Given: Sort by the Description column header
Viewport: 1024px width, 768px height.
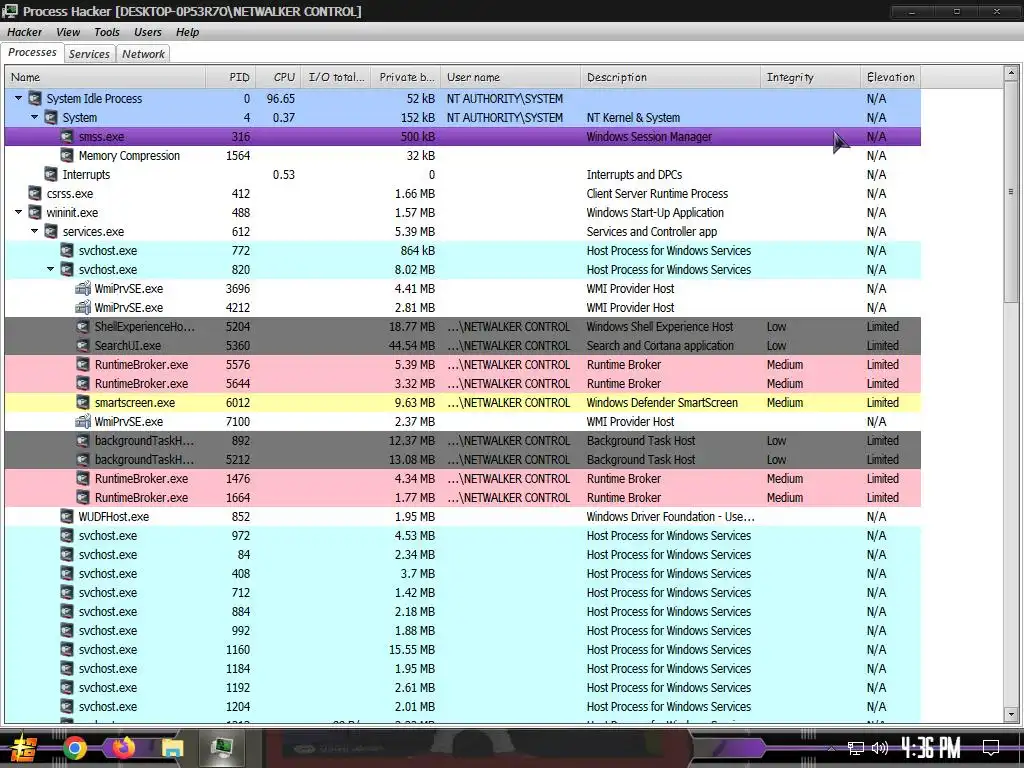Looking at the screenshot, I should (670, 77).
